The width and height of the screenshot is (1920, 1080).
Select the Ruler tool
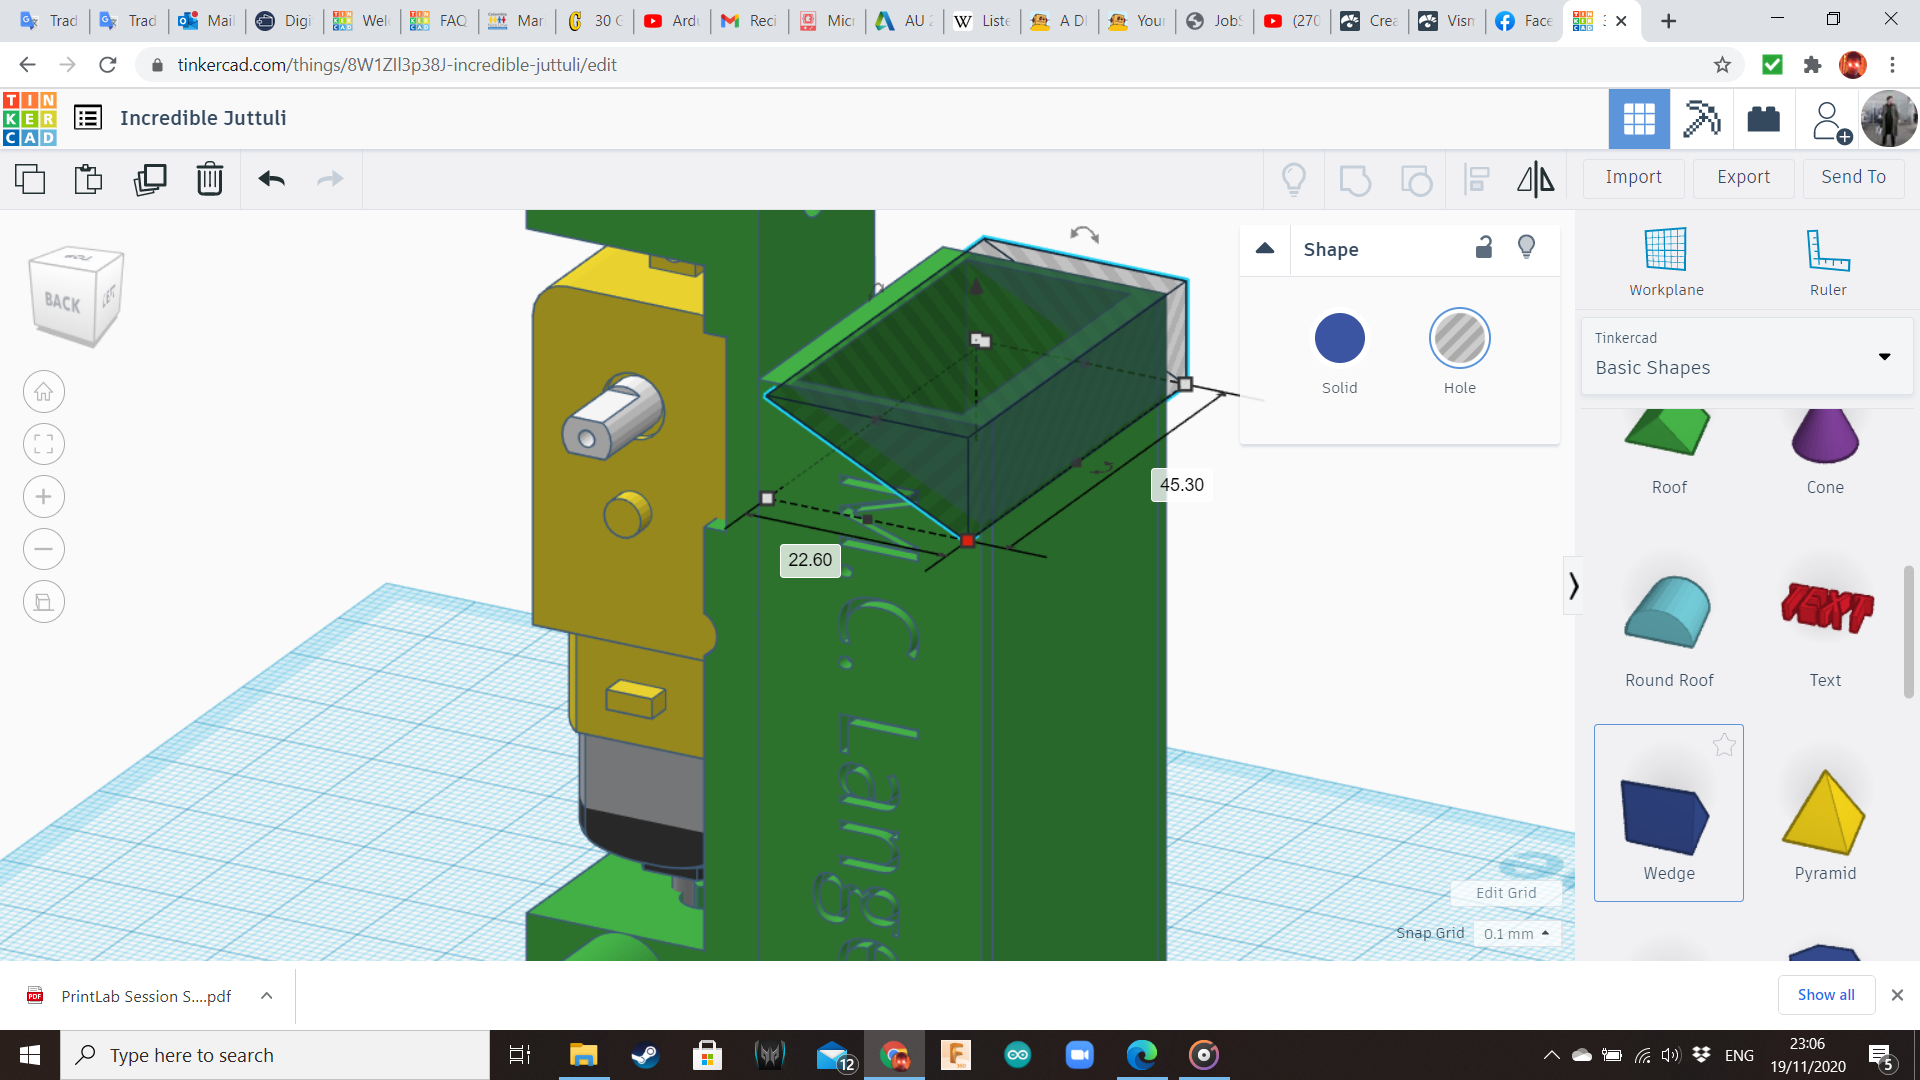tap(1827, 262)
